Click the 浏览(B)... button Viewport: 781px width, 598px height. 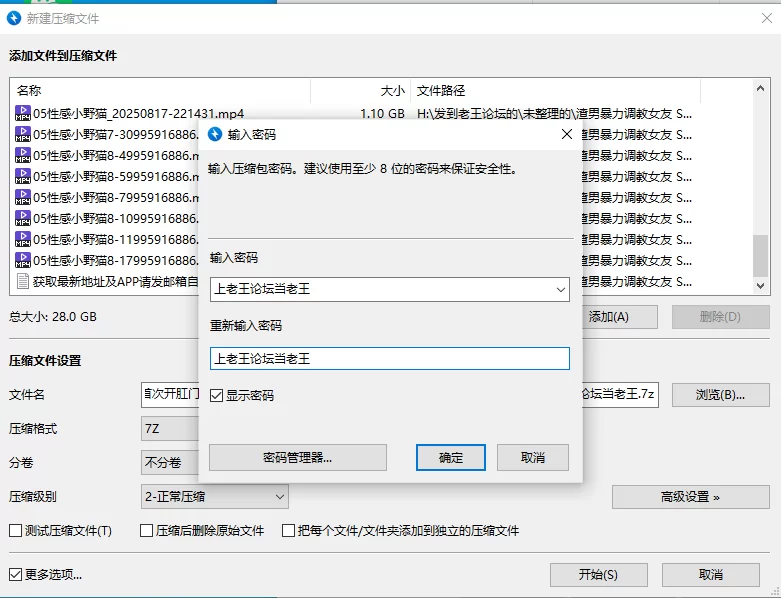[x=721, y=395]
